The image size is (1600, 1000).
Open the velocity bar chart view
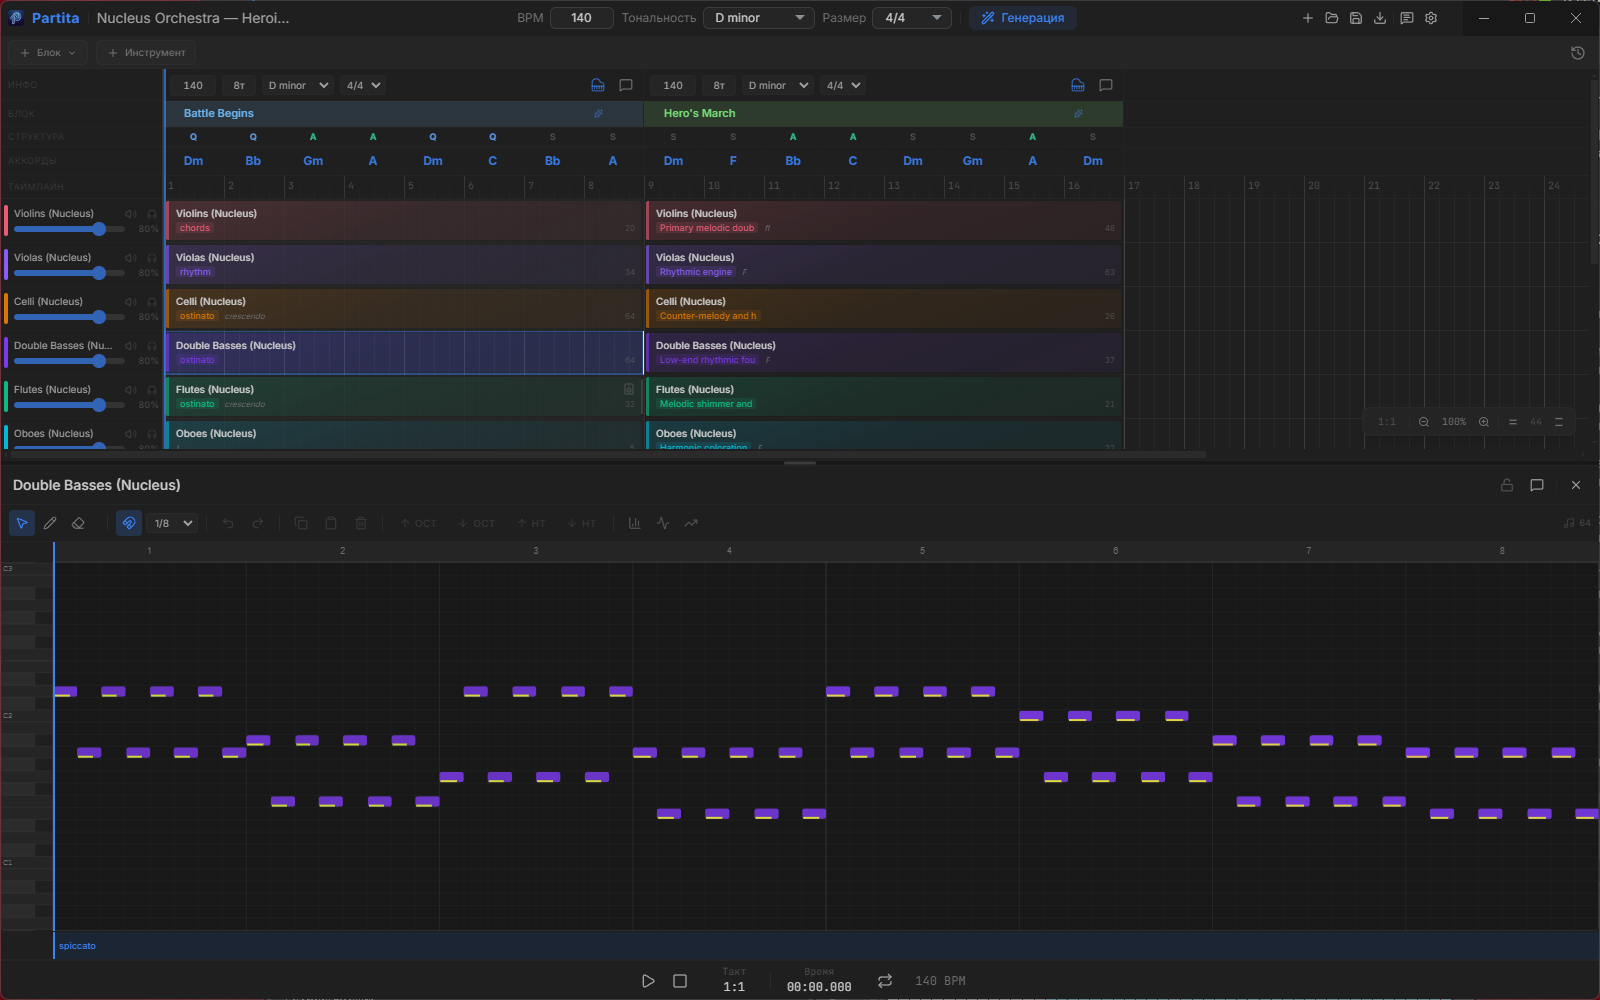pyautogui.click(x=634, y=523)
